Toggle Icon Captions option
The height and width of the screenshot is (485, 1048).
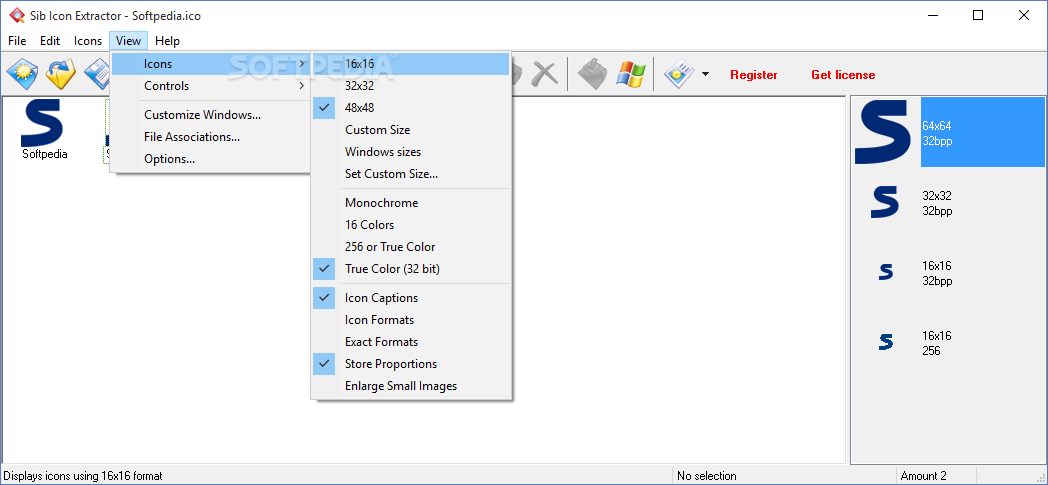(x=411, y=297)
